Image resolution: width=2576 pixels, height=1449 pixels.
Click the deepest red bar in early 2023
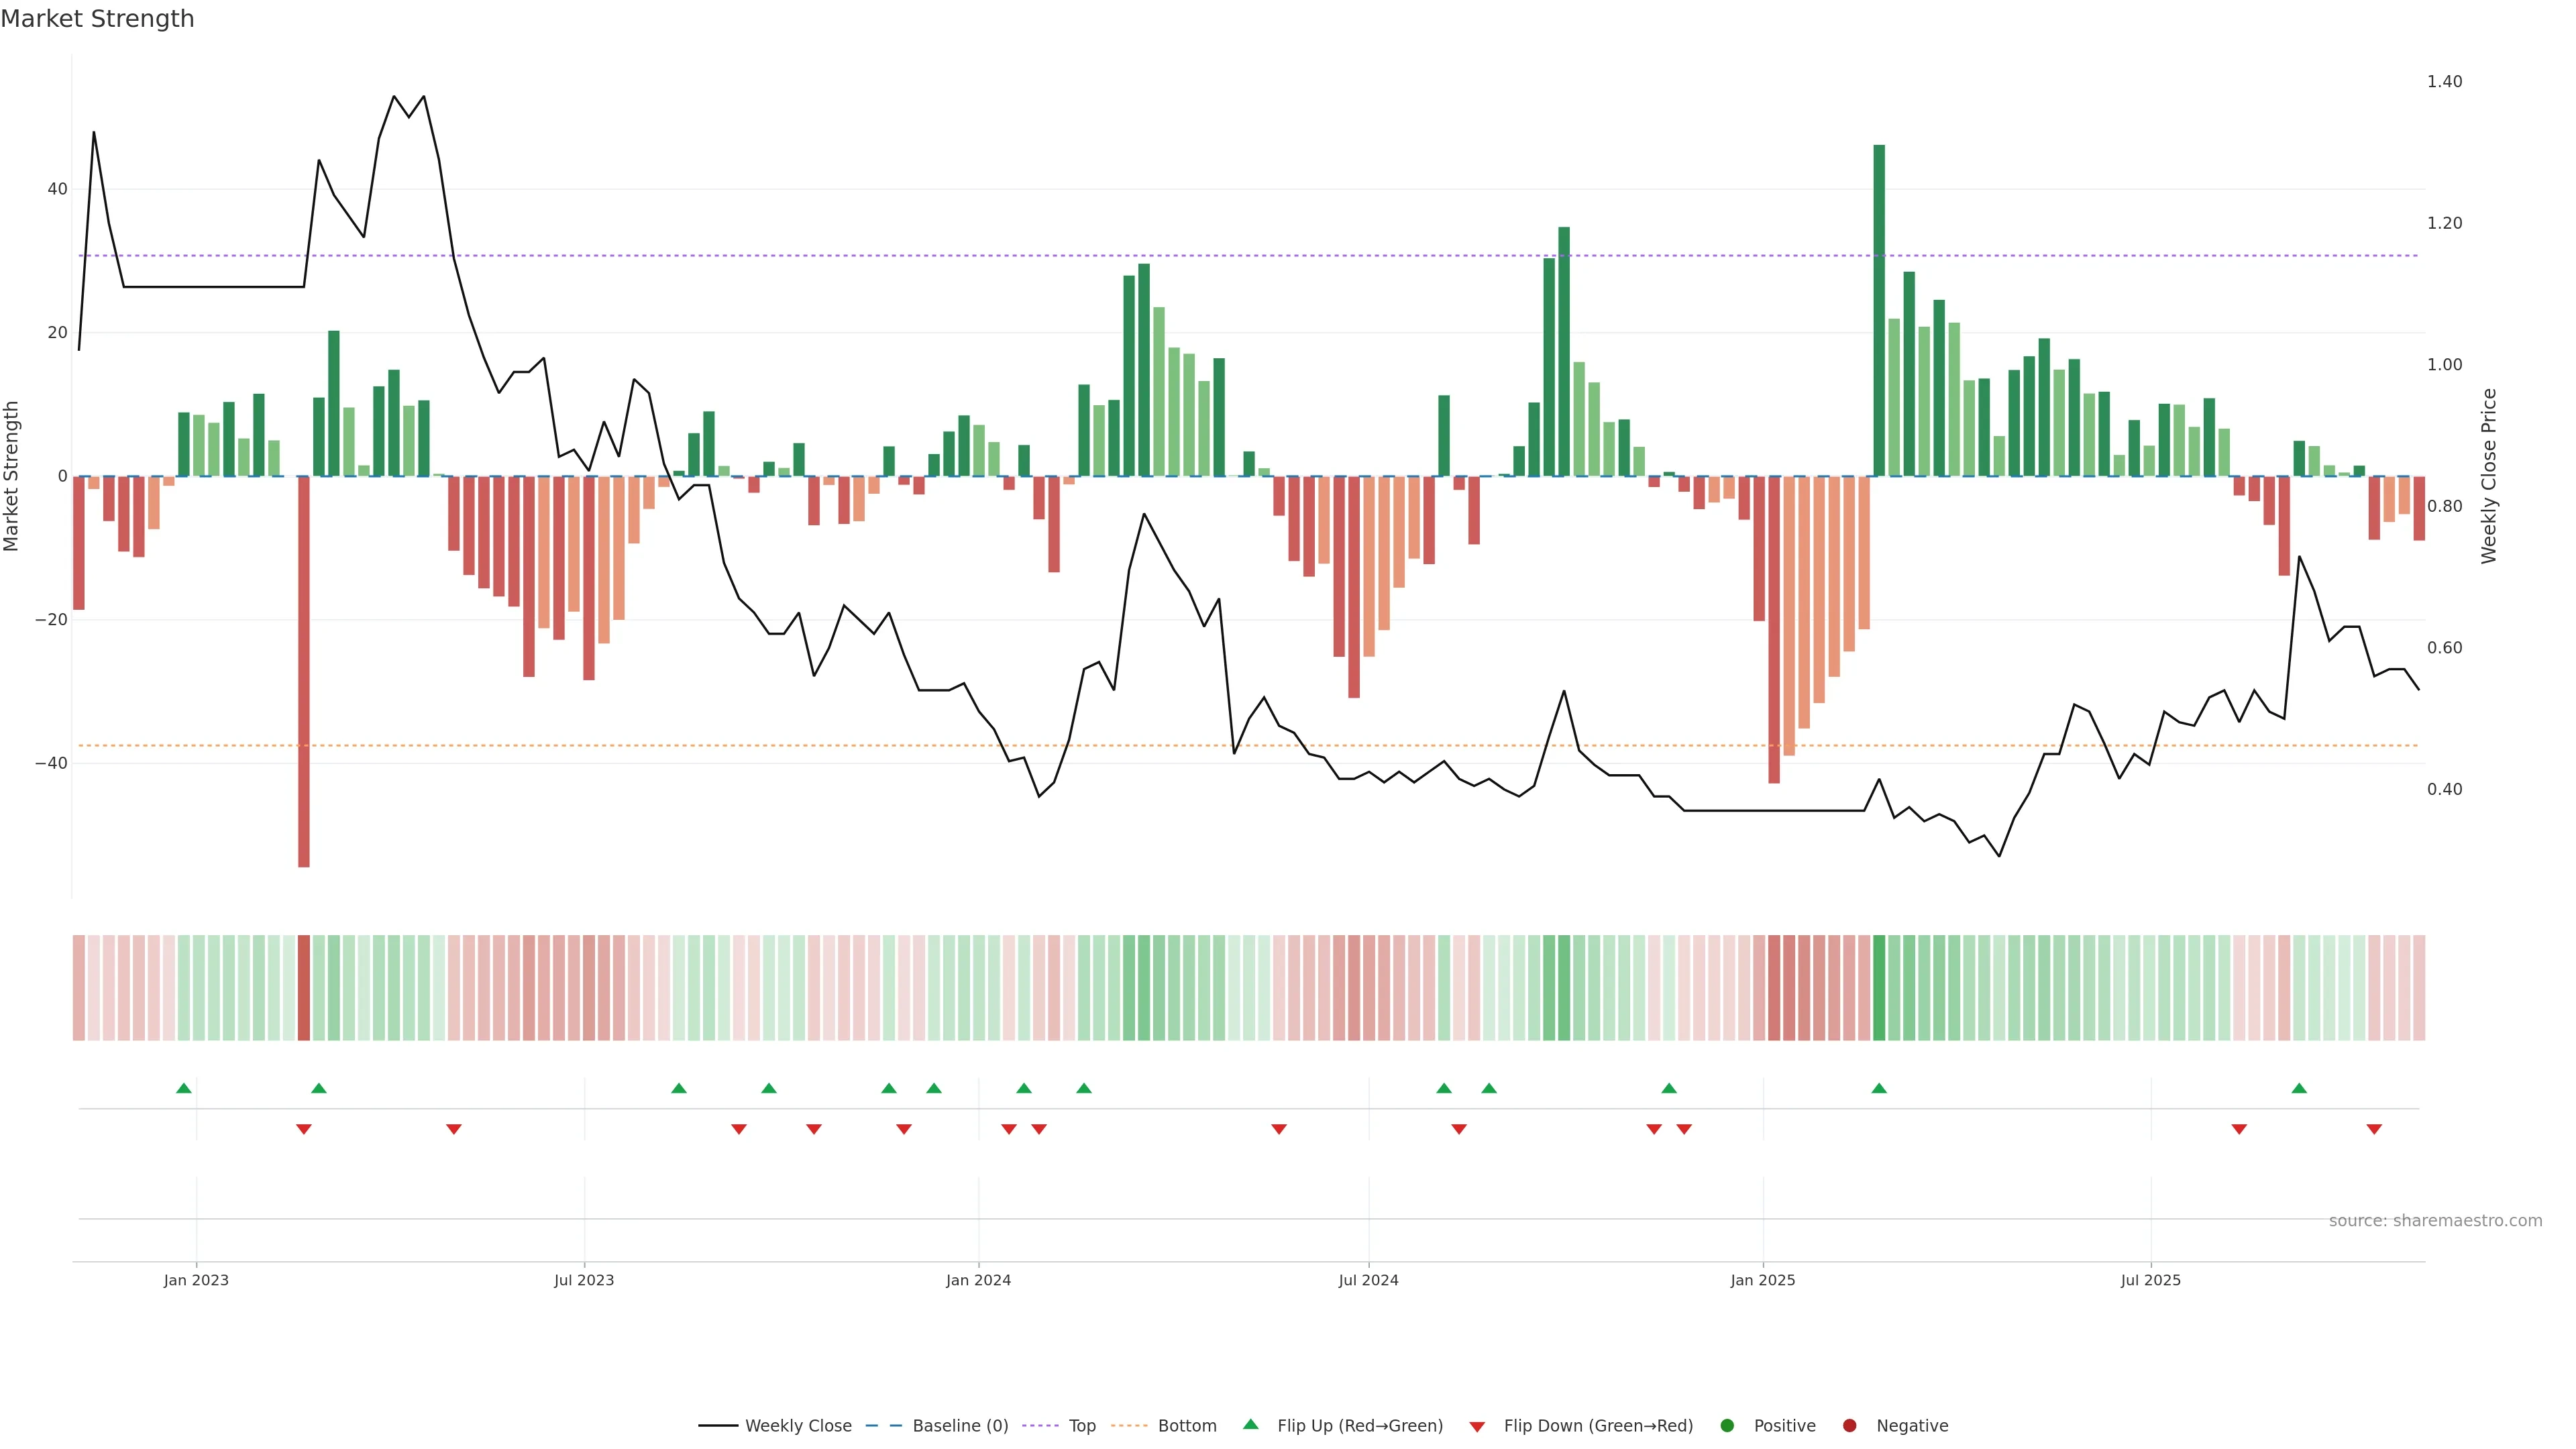click(x=304, y=670)
